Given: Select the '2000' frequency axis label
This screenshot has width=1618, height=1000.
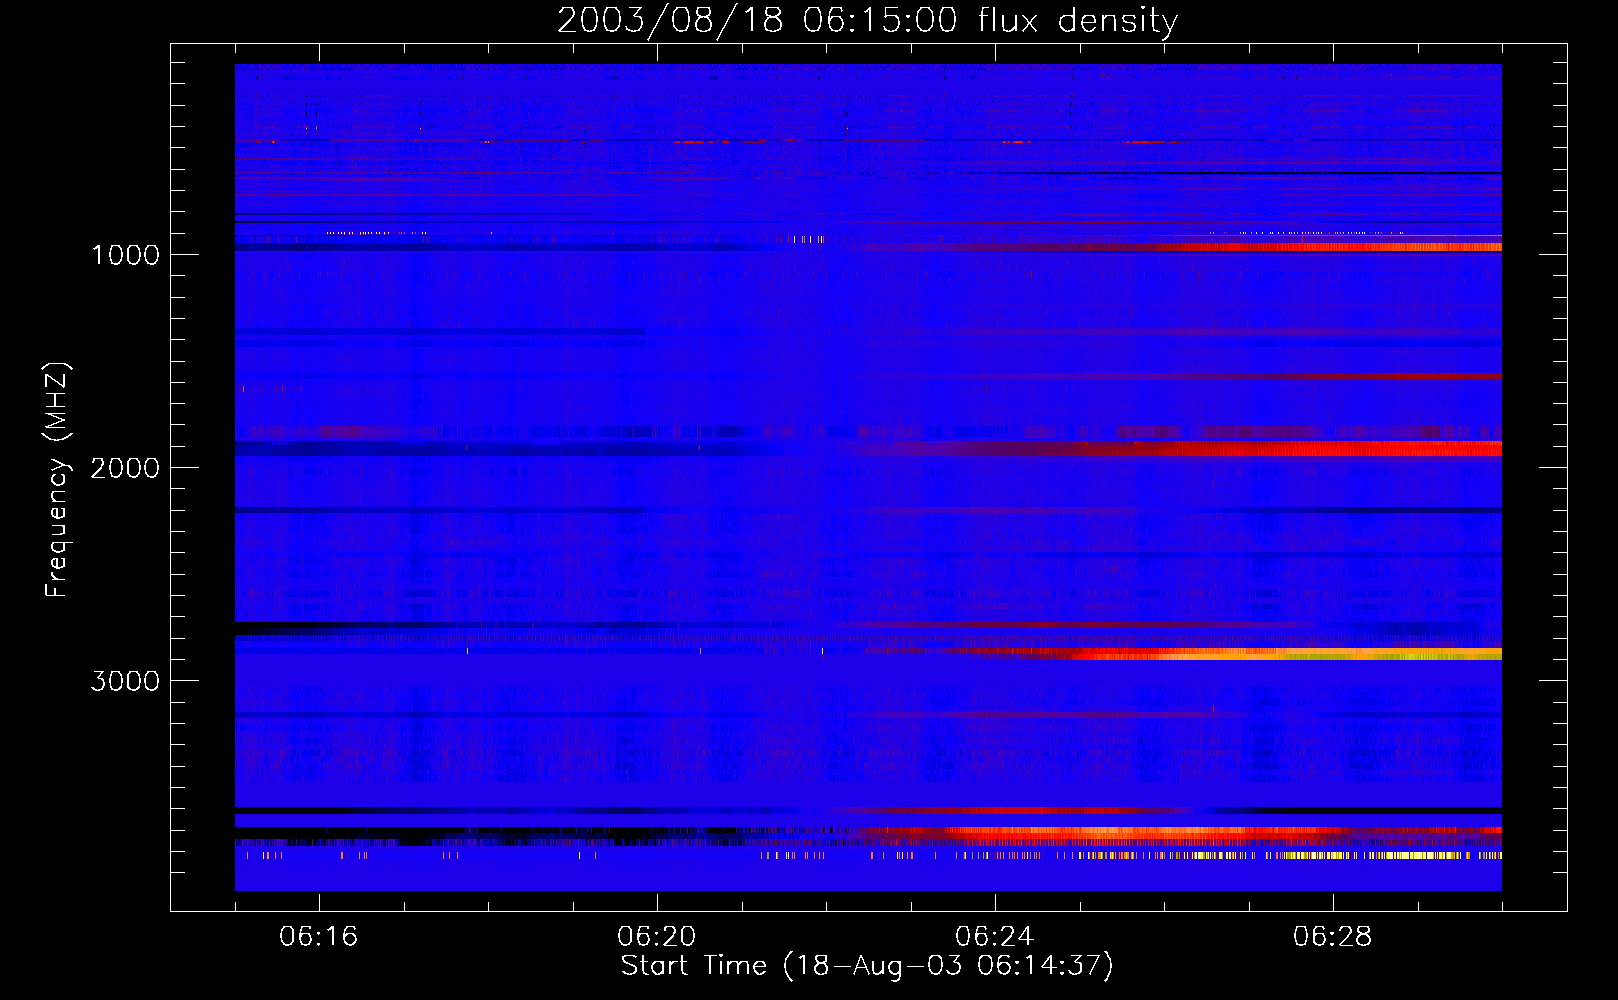Looking at the screenshot, I should tap(125, 468).
